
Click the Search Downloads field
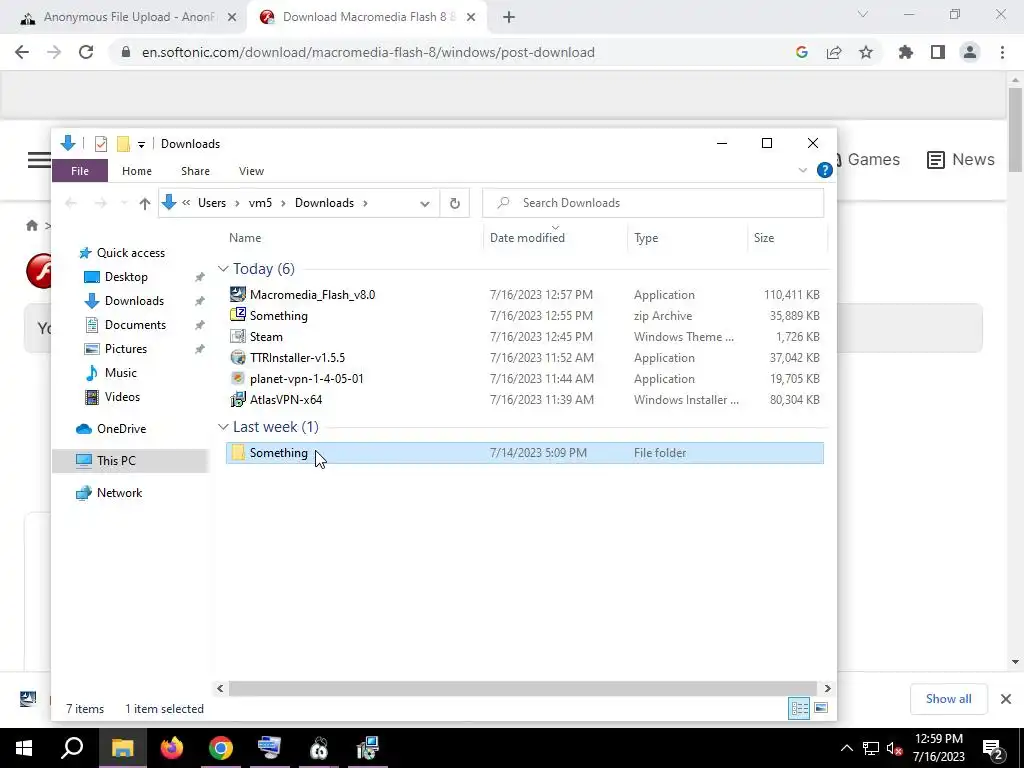coord(653,203)
